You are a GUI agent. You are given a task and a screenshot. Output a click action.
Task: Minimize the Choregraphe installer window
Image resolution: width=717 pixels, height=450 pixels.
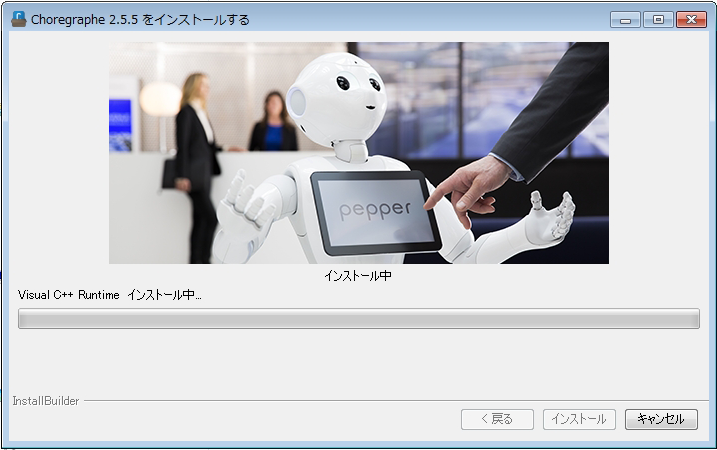625,19
